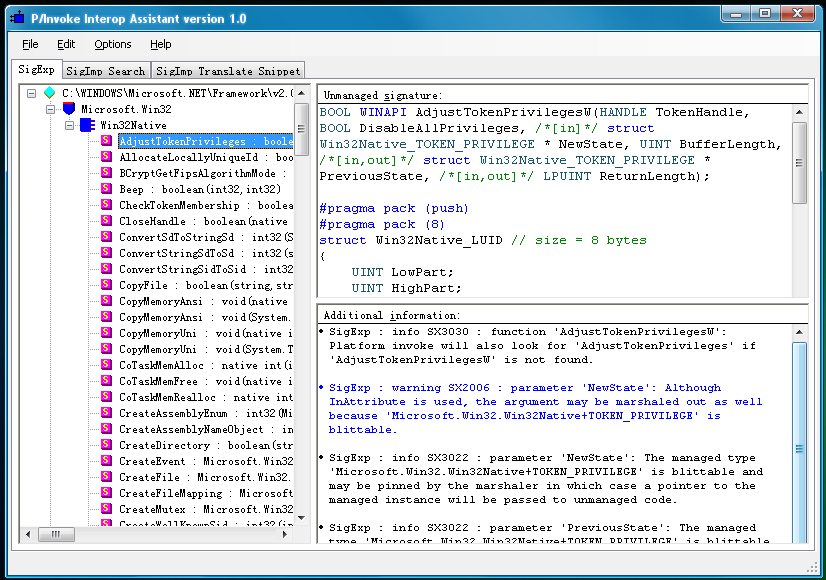This screenshot has width=826, height=580.
Task: Click inside the Unmanaged signature code box
Action: coord(555,200)
